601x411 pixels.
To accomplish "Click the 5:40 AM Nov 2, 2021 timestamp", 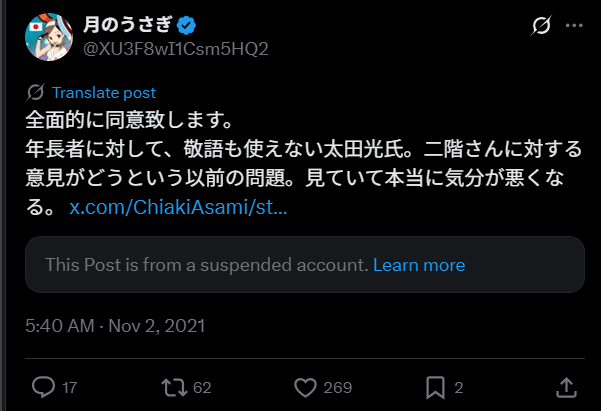I will pos(116,326).
